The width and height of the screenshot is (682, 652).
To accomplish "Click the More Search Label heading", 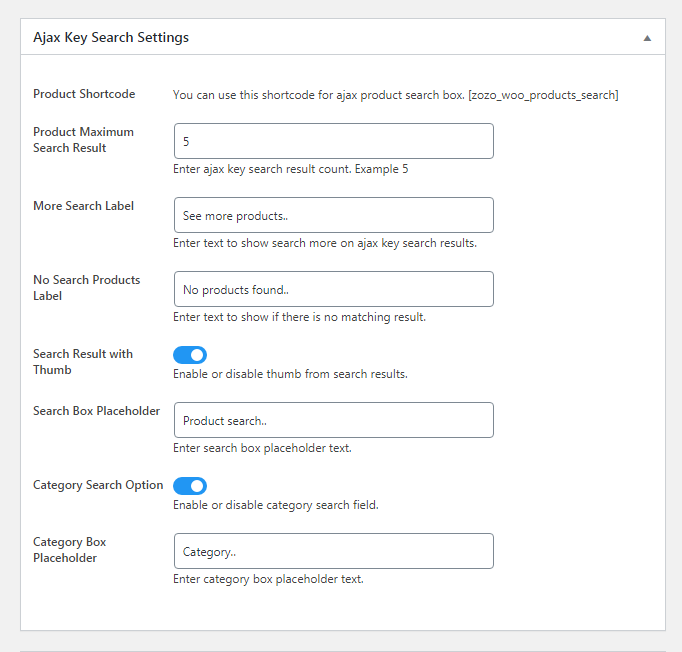I will pyautogui.click(x=84, y=206).
